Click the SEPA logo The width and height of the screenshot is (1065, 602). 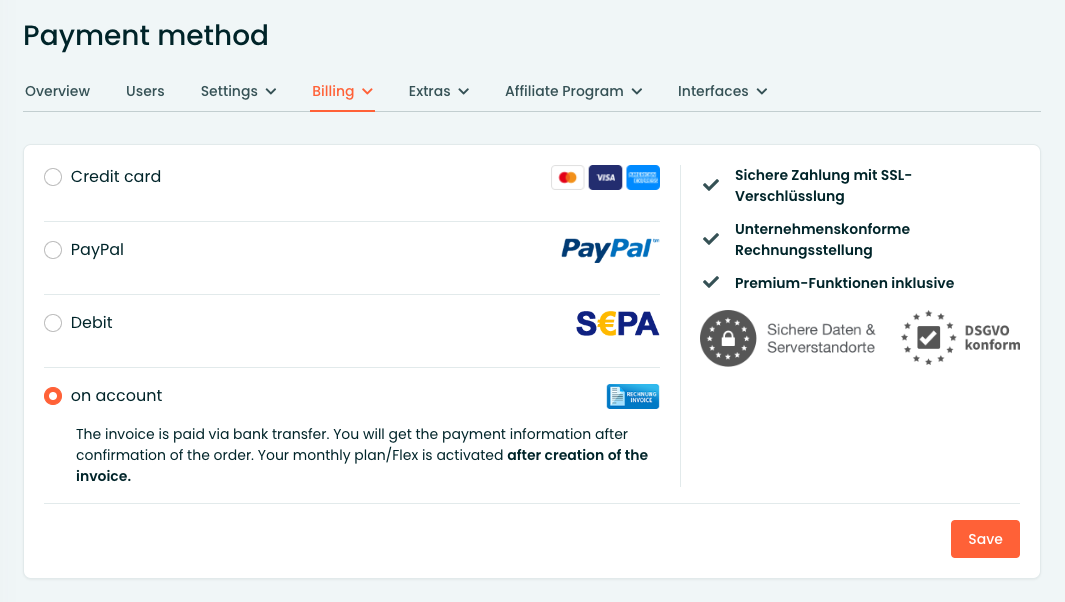[x=617, y=323]
